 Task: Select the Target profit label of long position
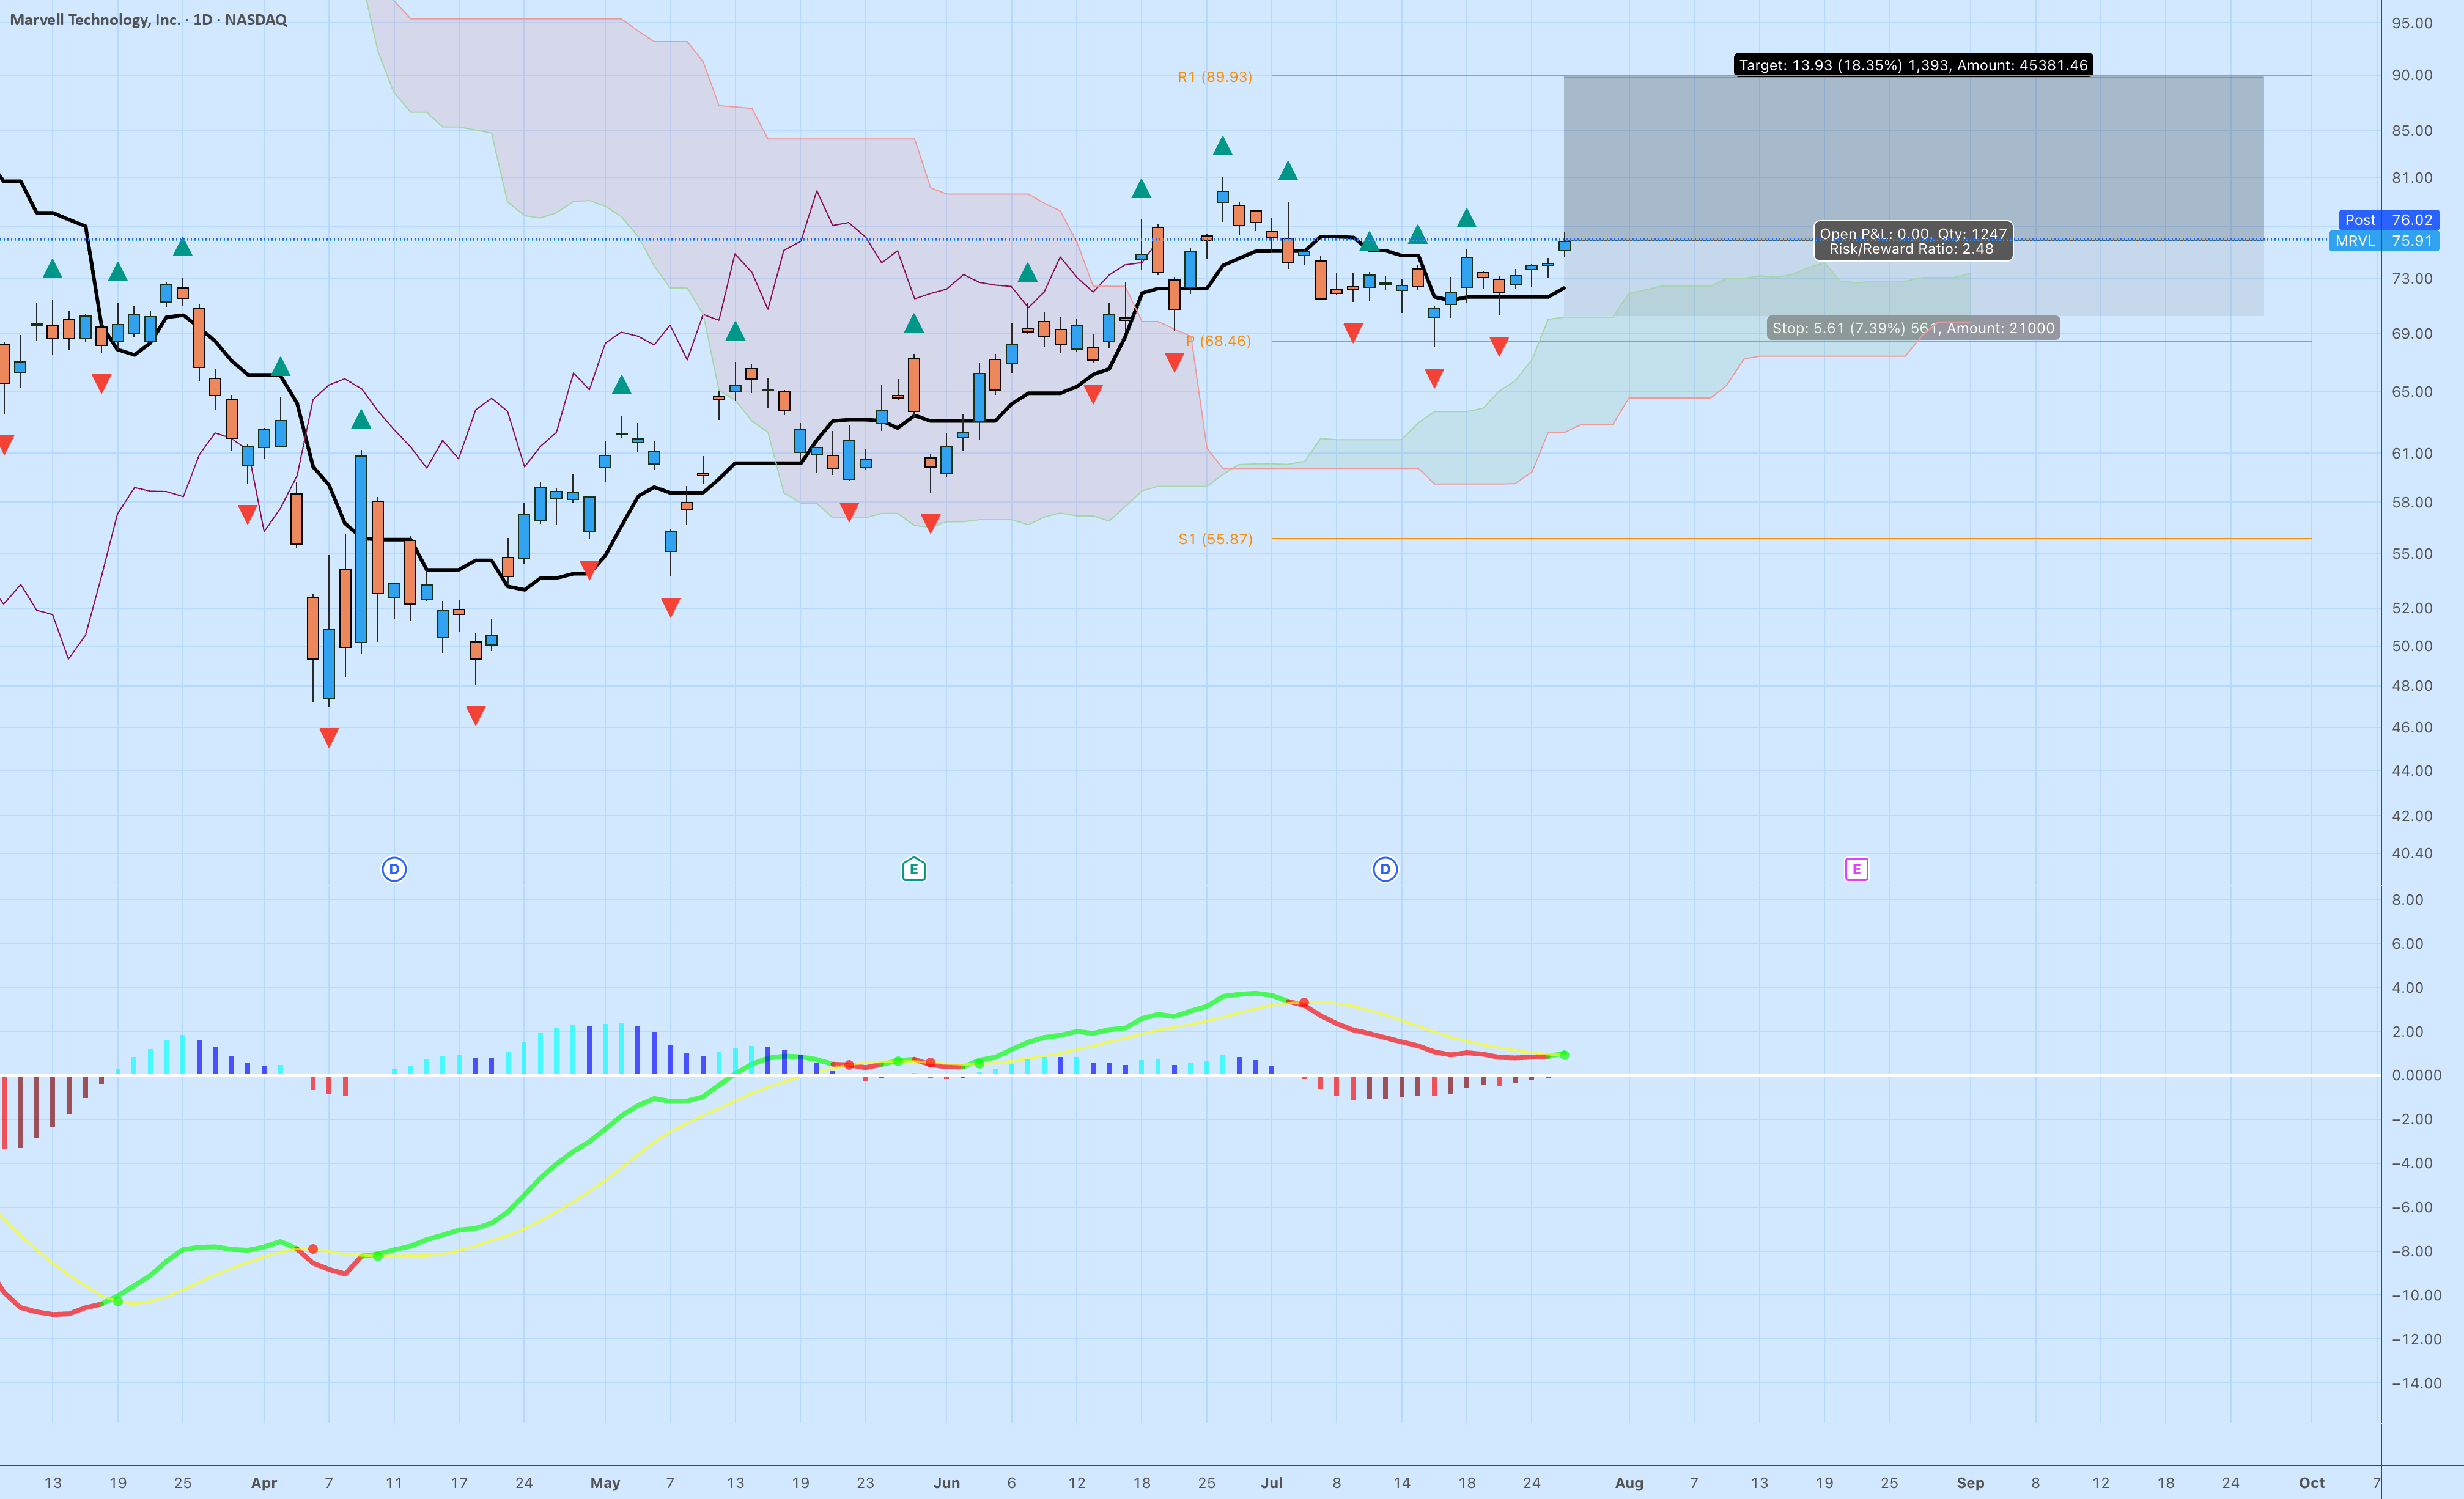pyautogui.click(x=1913, y=65)
